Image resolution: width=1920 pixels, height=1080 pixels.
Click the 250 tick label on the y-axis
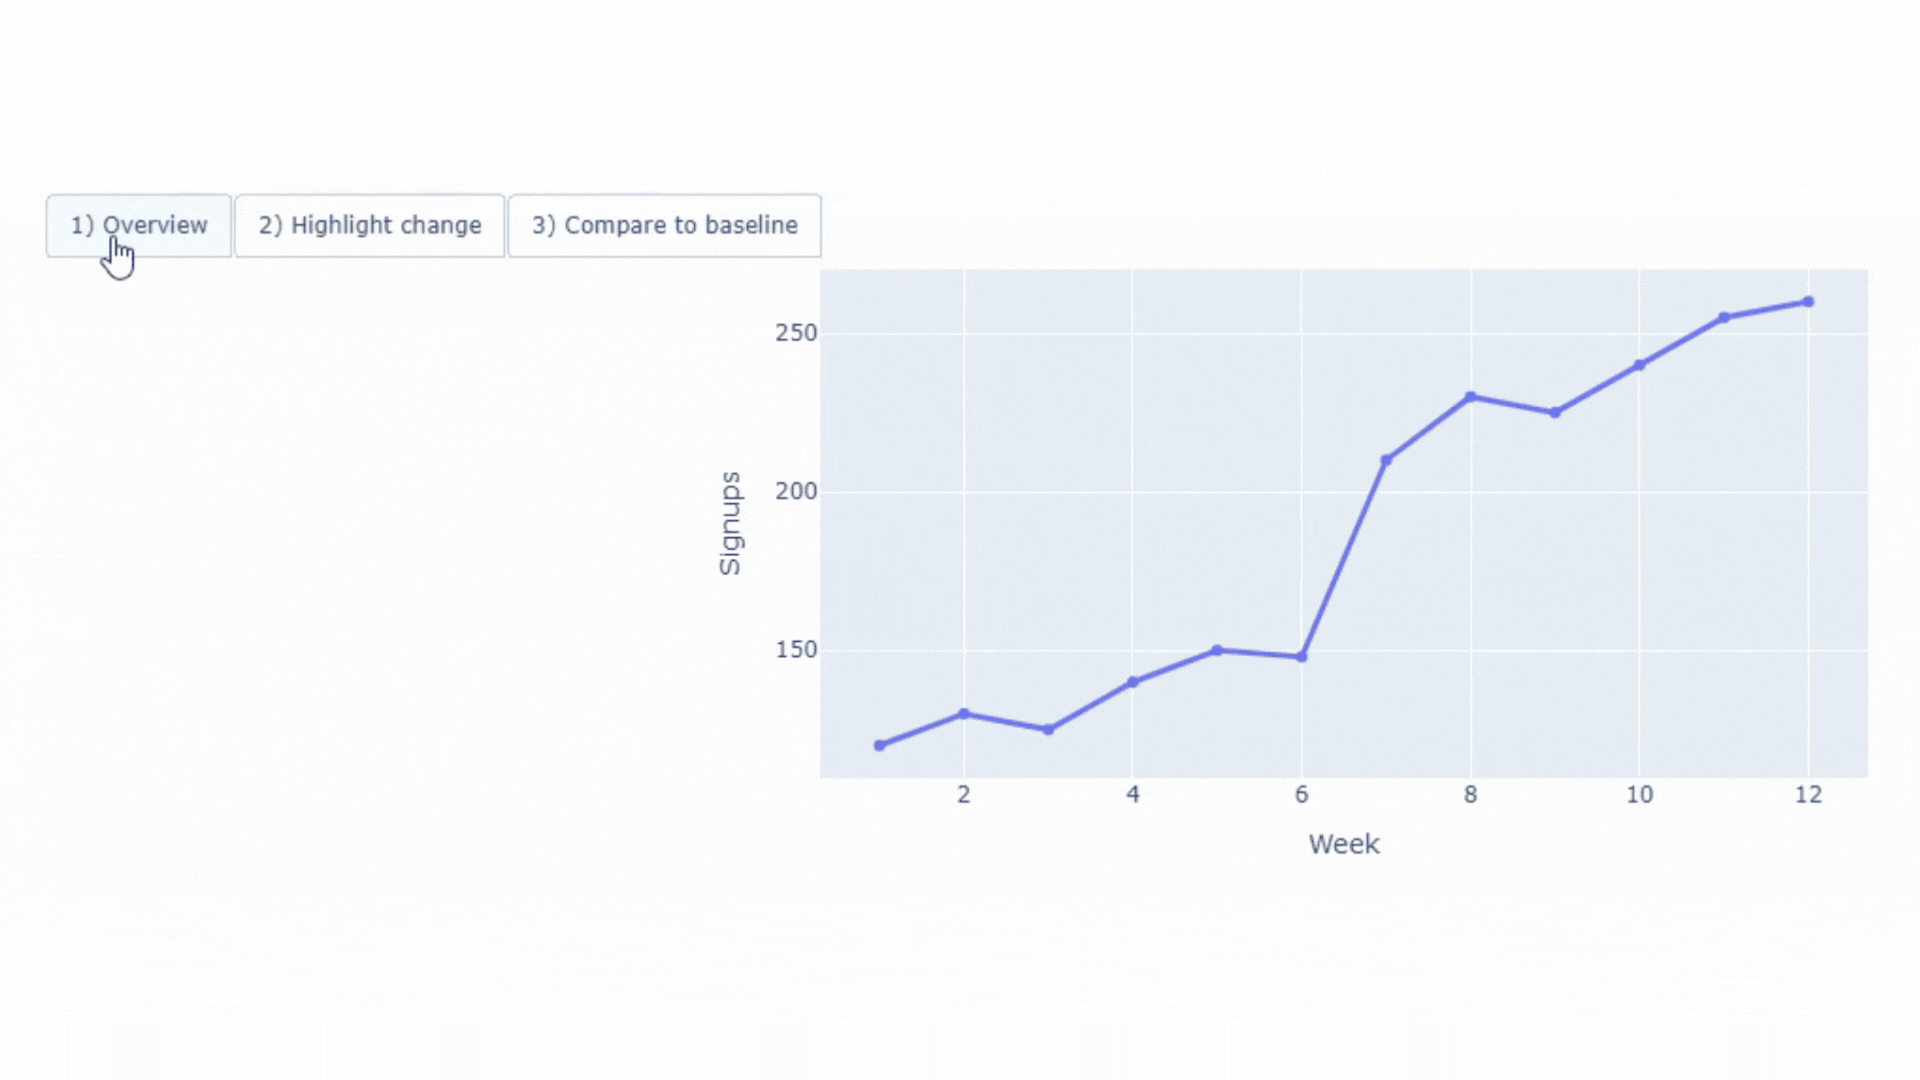[x=796, y=333]
